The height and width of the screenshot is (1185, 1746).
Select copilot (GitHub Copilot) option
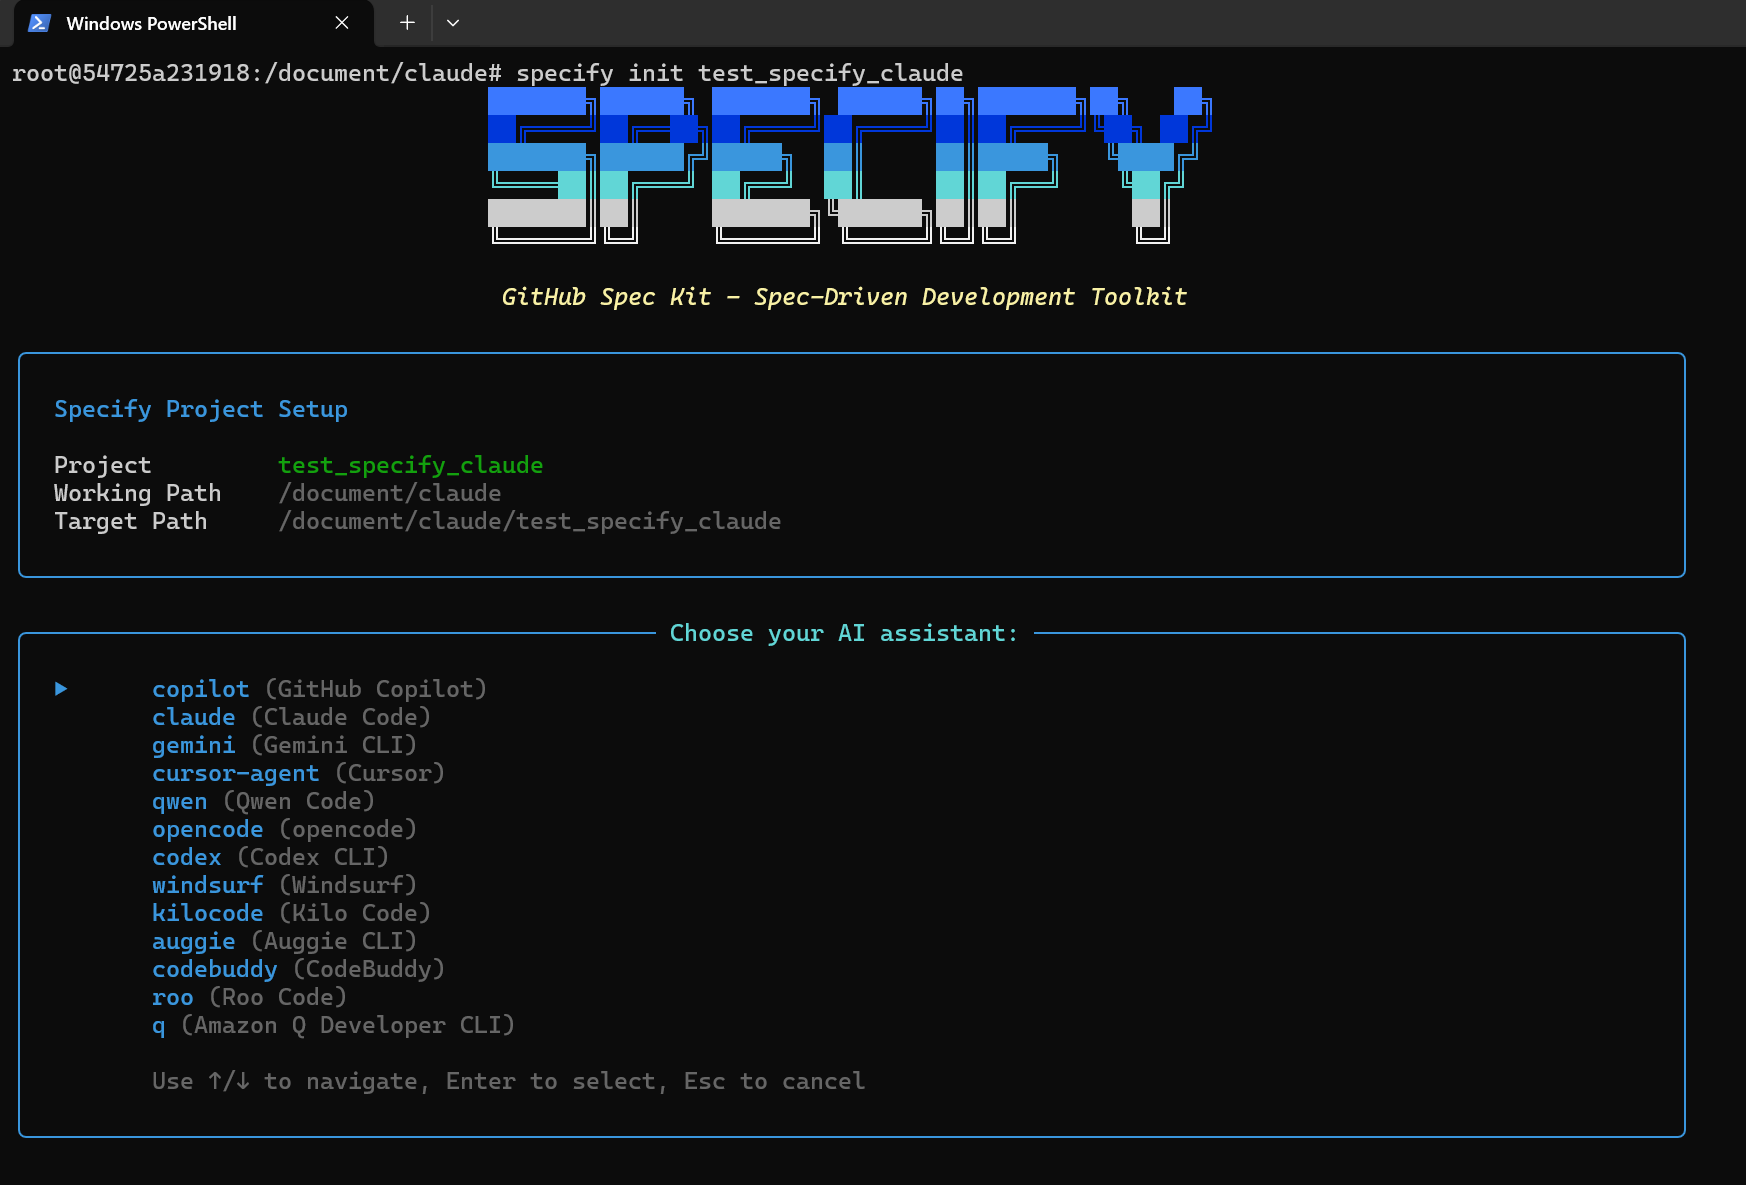[x=319, y=689]
